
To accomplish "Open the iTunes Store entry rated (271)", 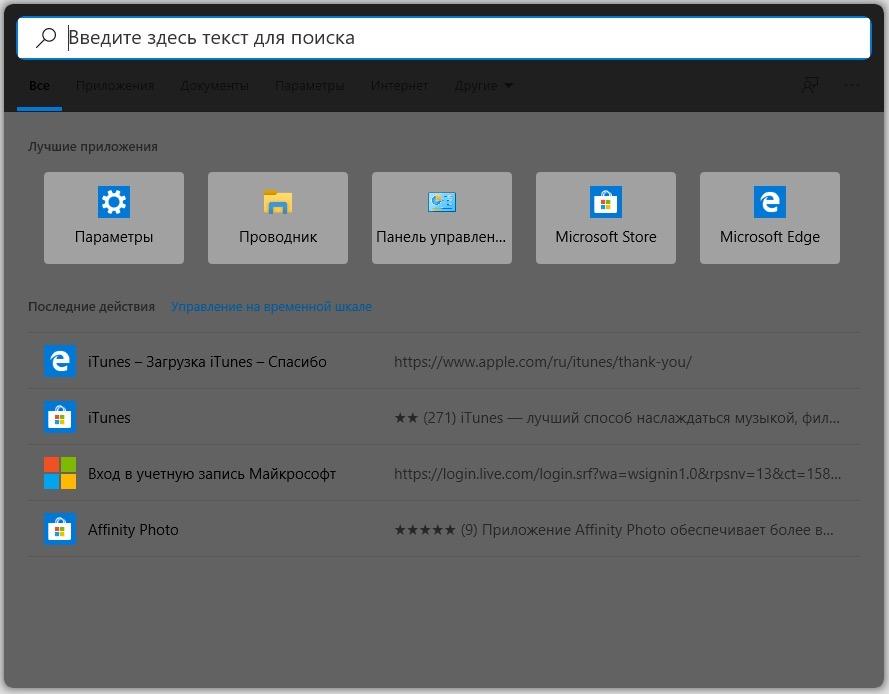I will tap(444, 417).
